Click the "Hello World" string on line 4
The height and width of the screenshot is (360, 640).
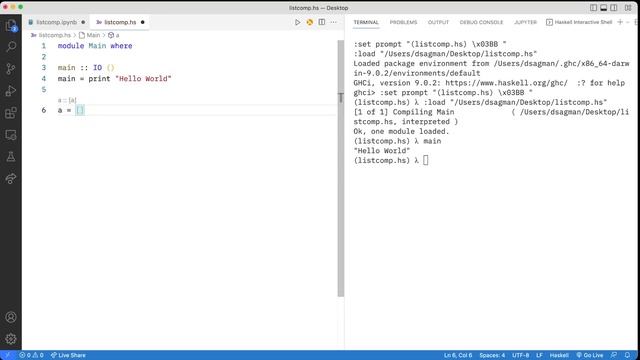click(x=143, y=79)
